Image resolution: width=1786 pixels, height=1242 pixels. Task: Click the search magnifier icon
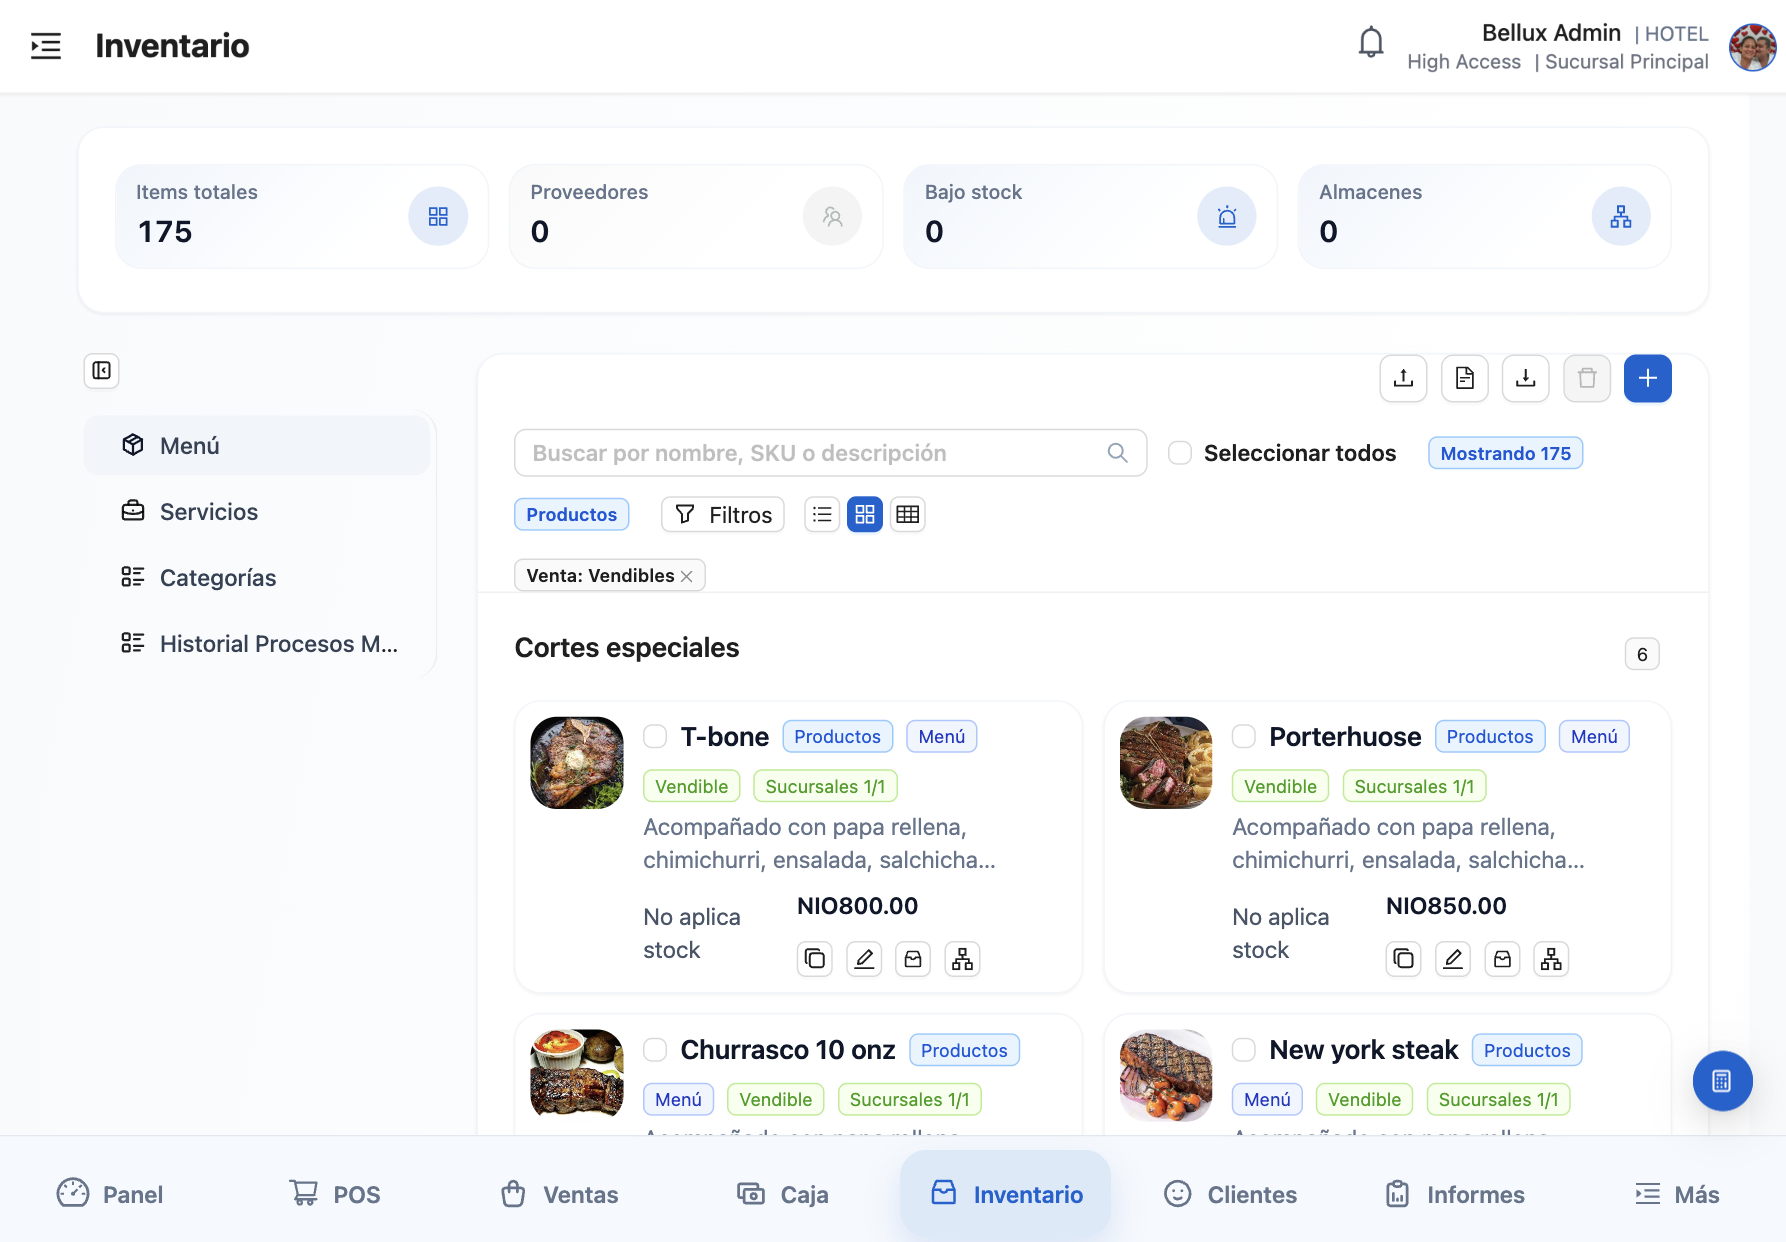coord(1118,453)
